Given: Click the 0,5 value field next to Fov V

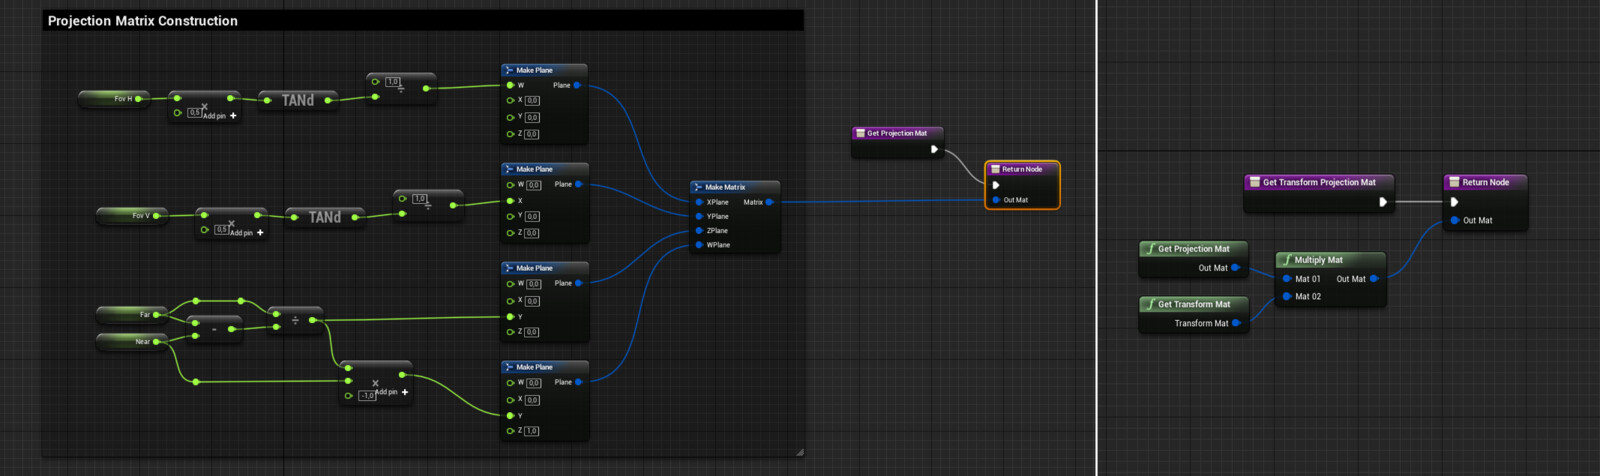Looking at the screenshot, I should (x=222, y=230).
